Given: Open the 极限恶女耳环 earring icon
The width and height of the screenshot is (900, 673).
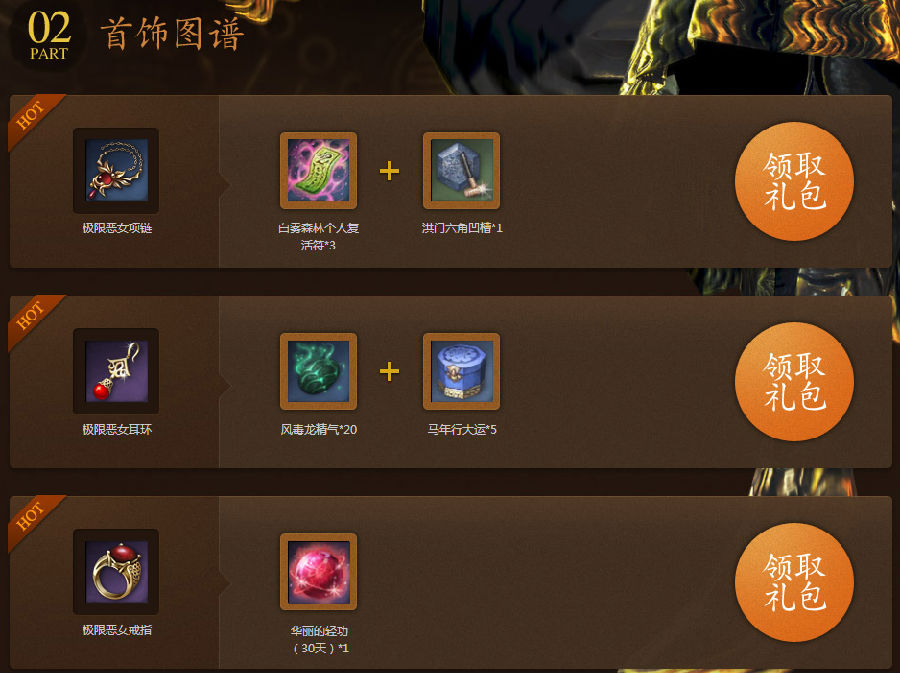Looking at the screenshot, I should [116, 371].
